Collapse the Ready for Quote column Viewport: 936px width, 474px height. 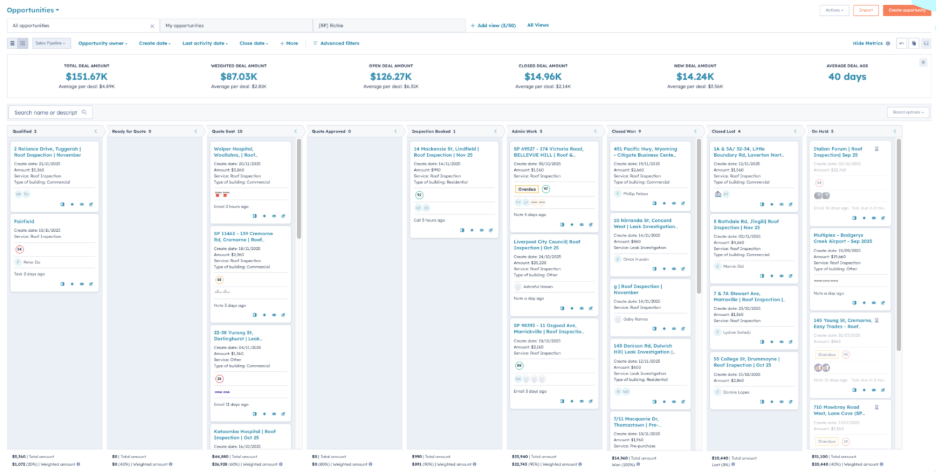[195, 131]
